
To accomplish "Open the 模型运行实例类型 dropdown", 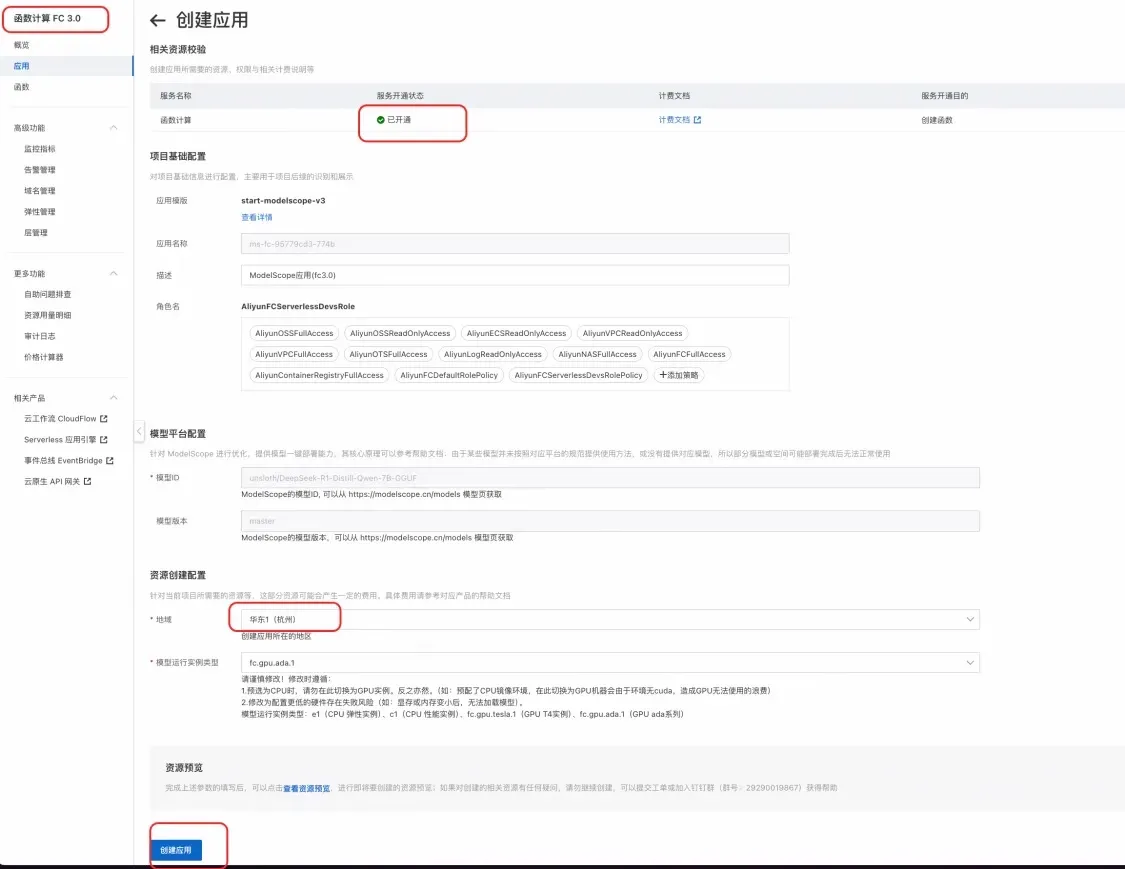I will pyautogui.click(x=610, y=662).
